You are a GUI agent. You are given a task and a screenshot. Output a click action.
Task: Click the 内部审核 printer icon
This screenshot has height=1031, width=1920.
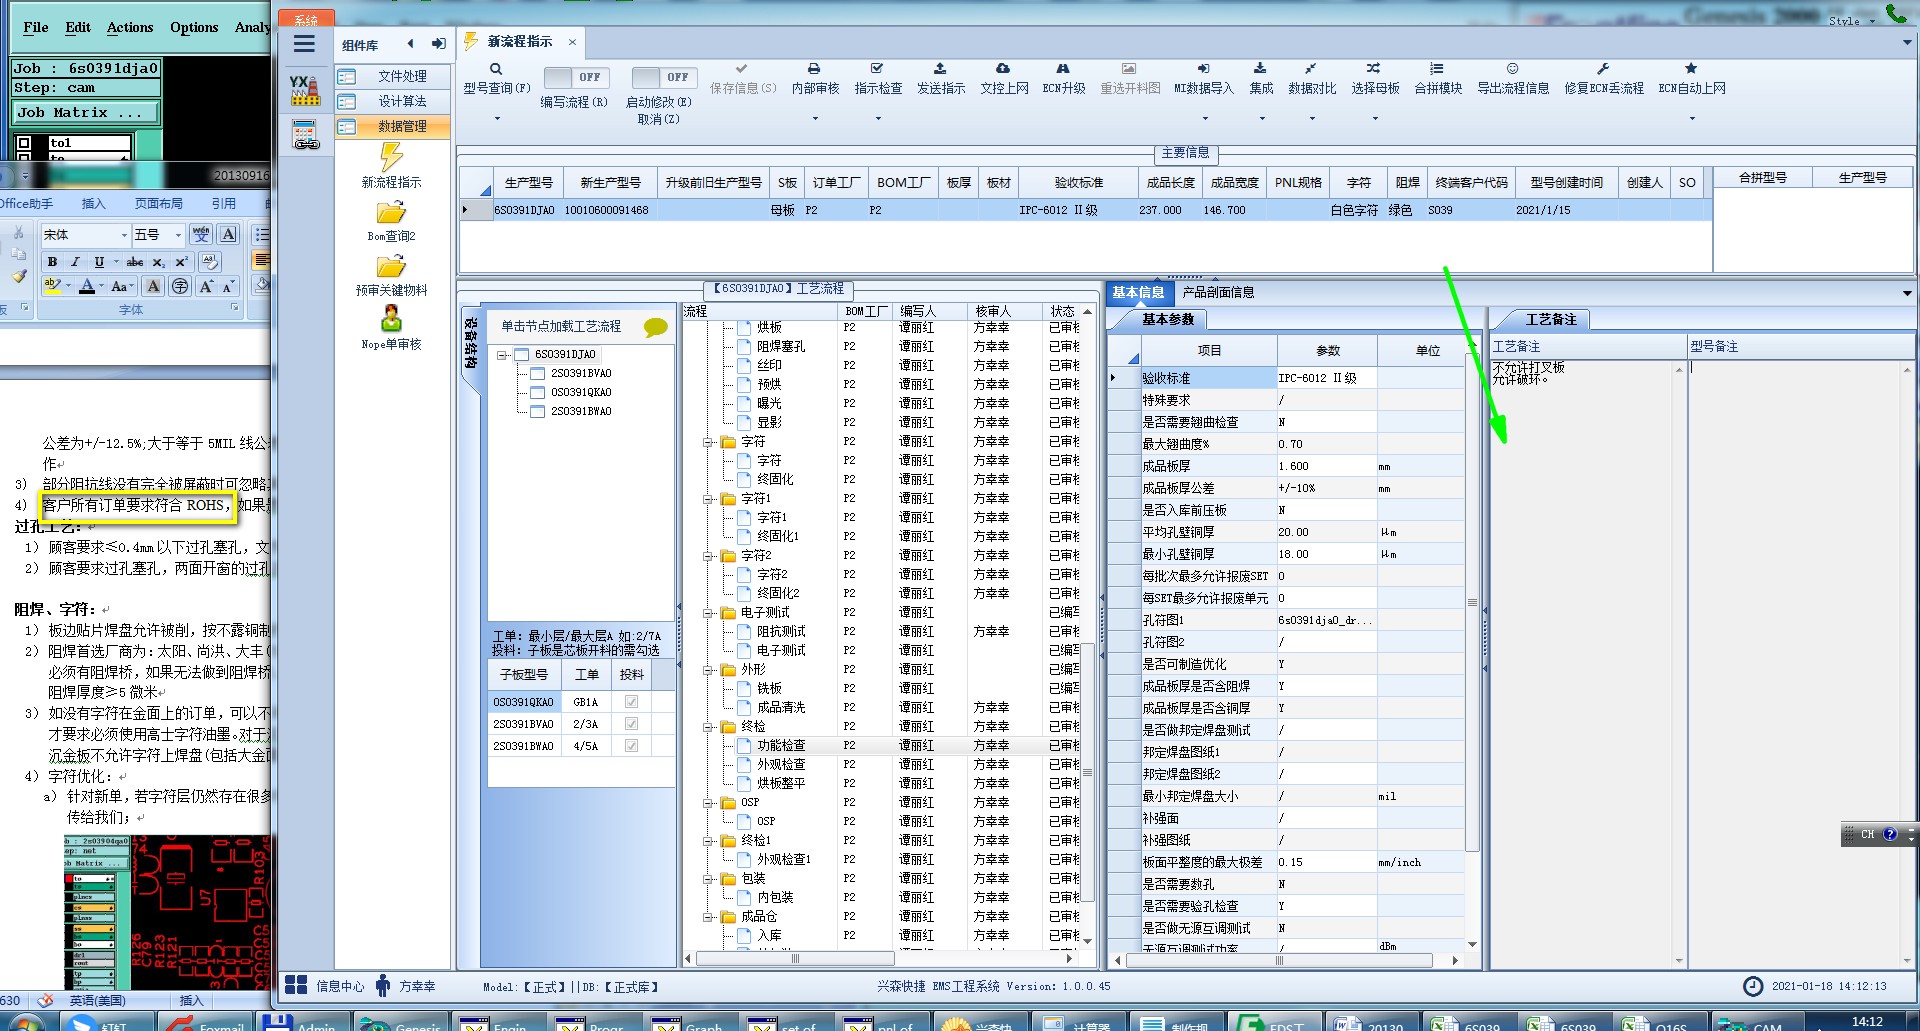tap(814, 69)
